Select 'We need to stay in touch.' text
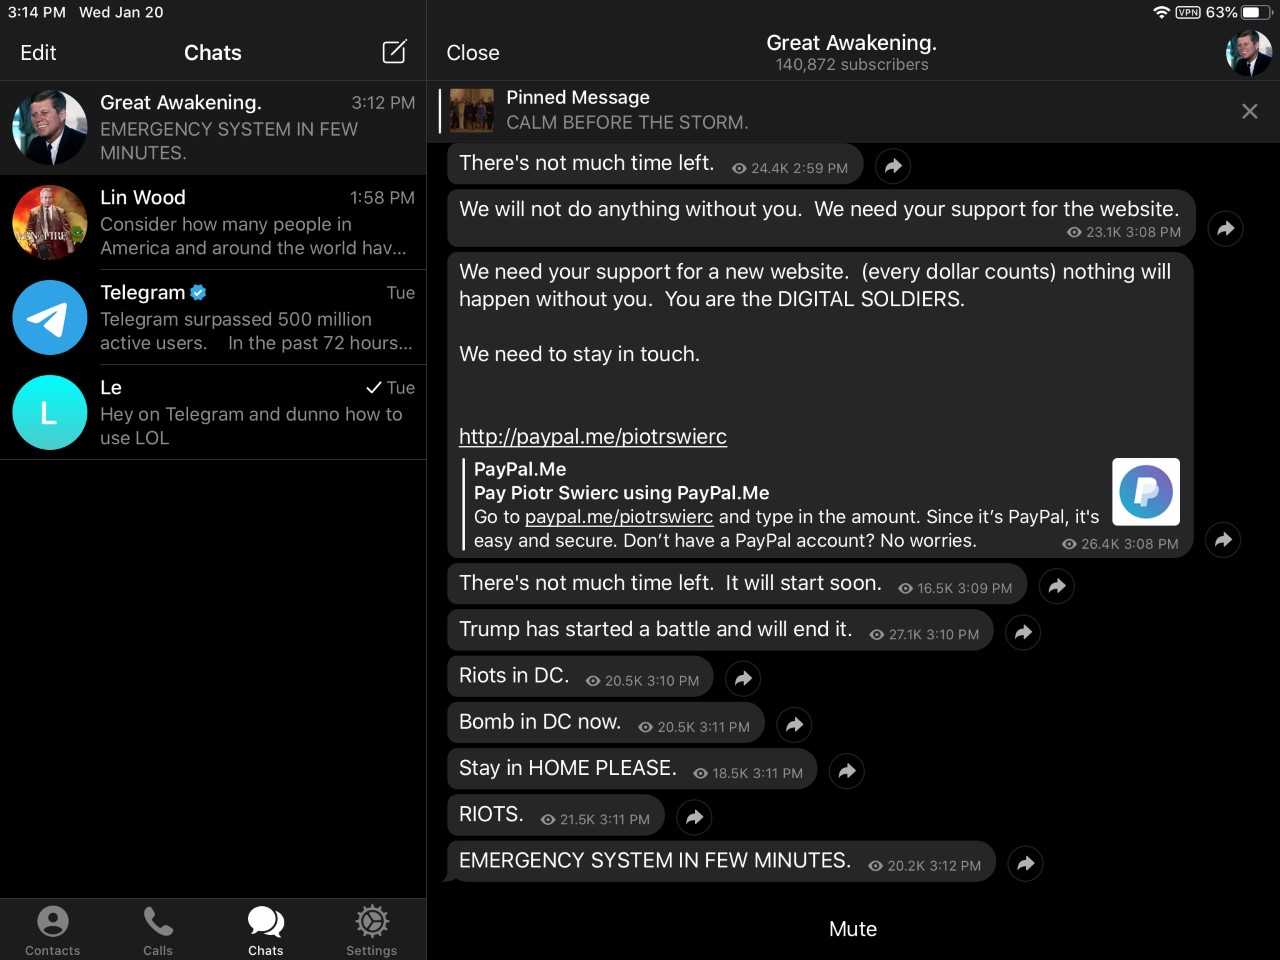The height and width of the screenshot is (960, 1280). click(579, 354)
